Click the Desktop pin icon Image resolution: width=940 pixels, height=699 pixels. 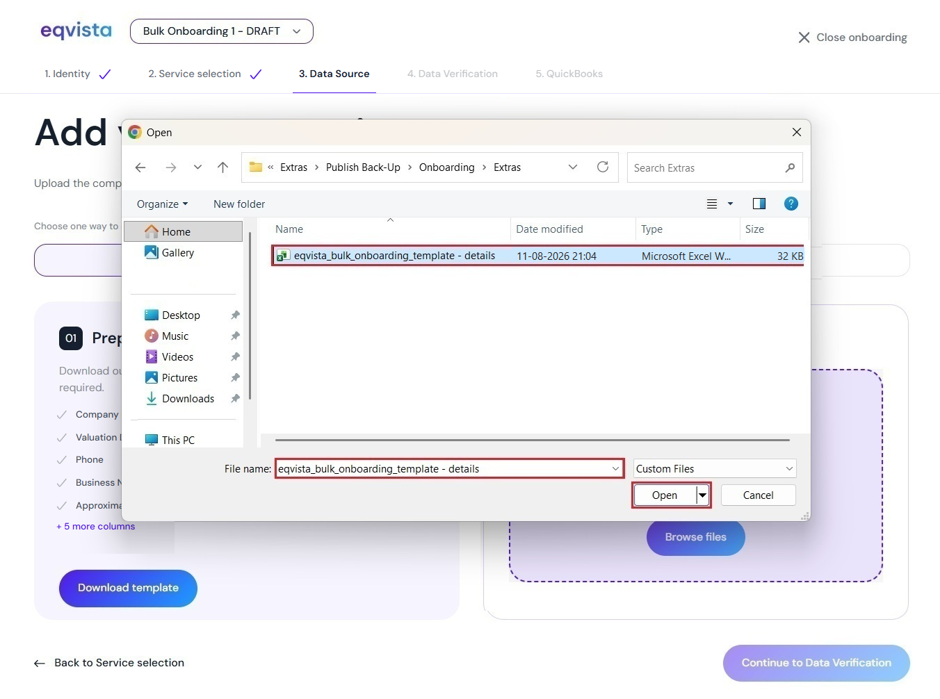click(235, 315)
